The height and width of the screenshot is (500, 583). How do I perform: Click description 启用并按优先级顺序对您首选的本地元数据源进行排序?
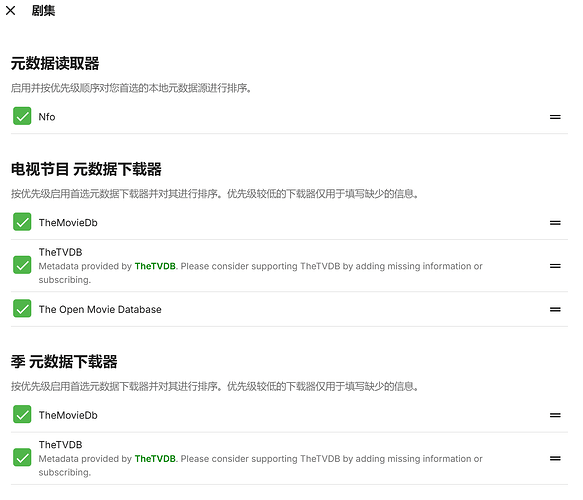(131, 88)
